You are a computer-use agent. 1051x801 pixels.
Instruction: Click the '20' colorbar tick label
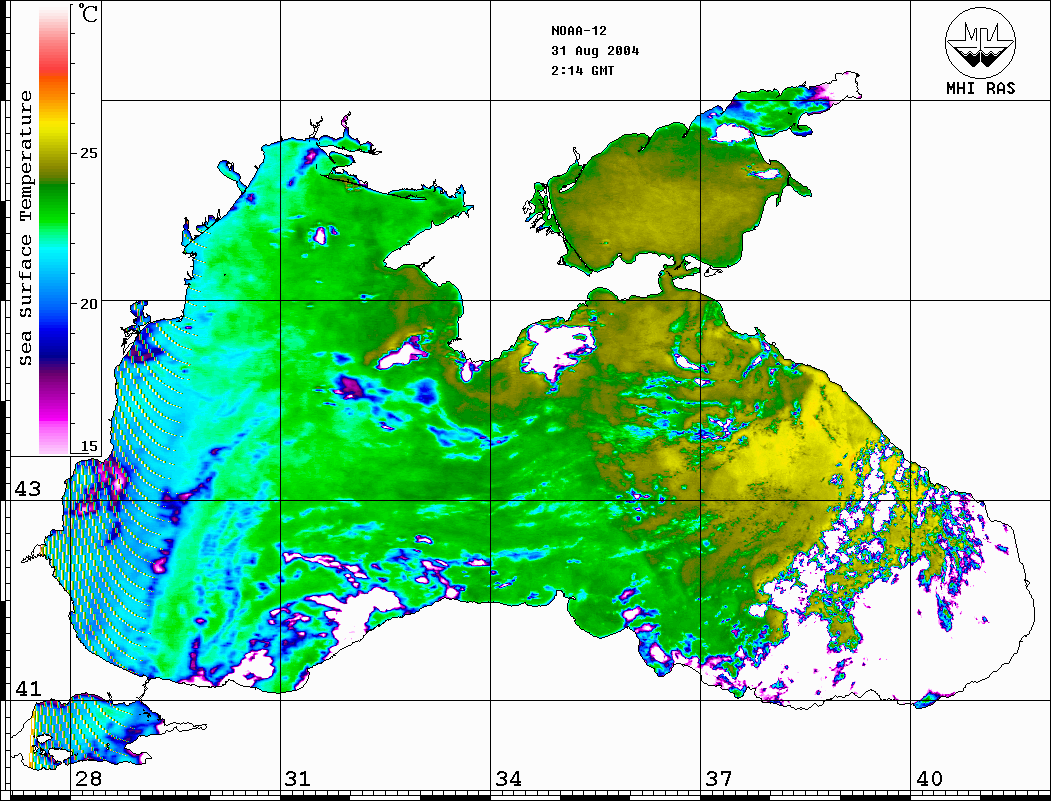pyautogui.click(x=88, y=304)
